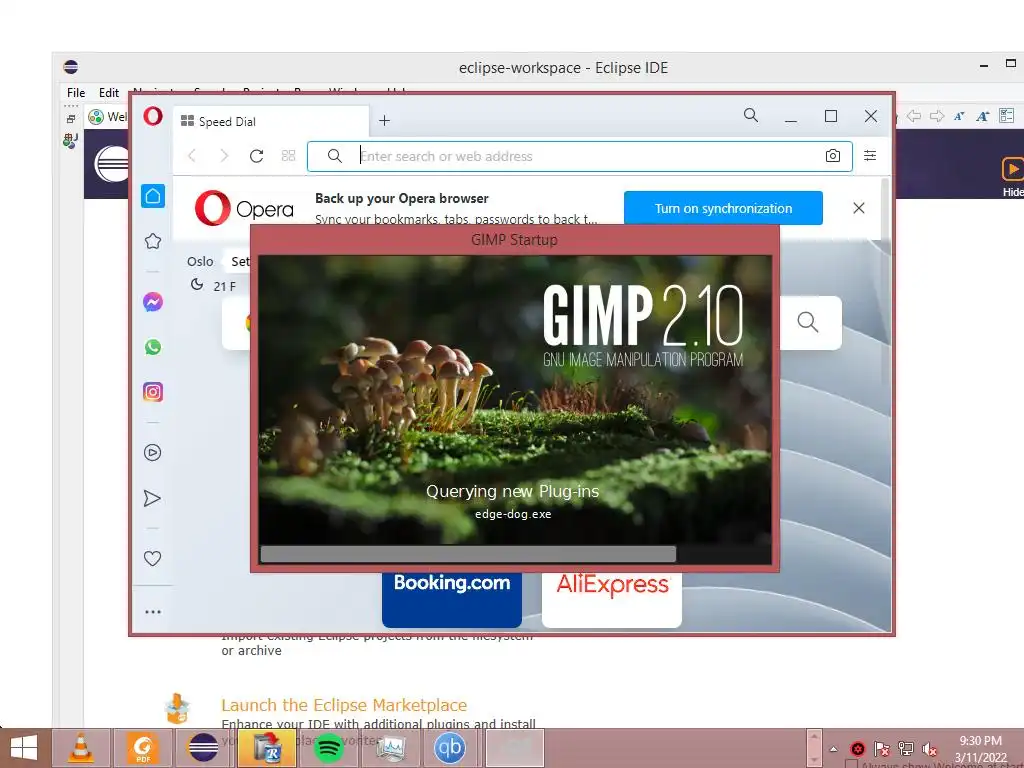This screenshot has width=1024, height=768.
Task: Click Oslo weather location label
Action: [200, 261]
